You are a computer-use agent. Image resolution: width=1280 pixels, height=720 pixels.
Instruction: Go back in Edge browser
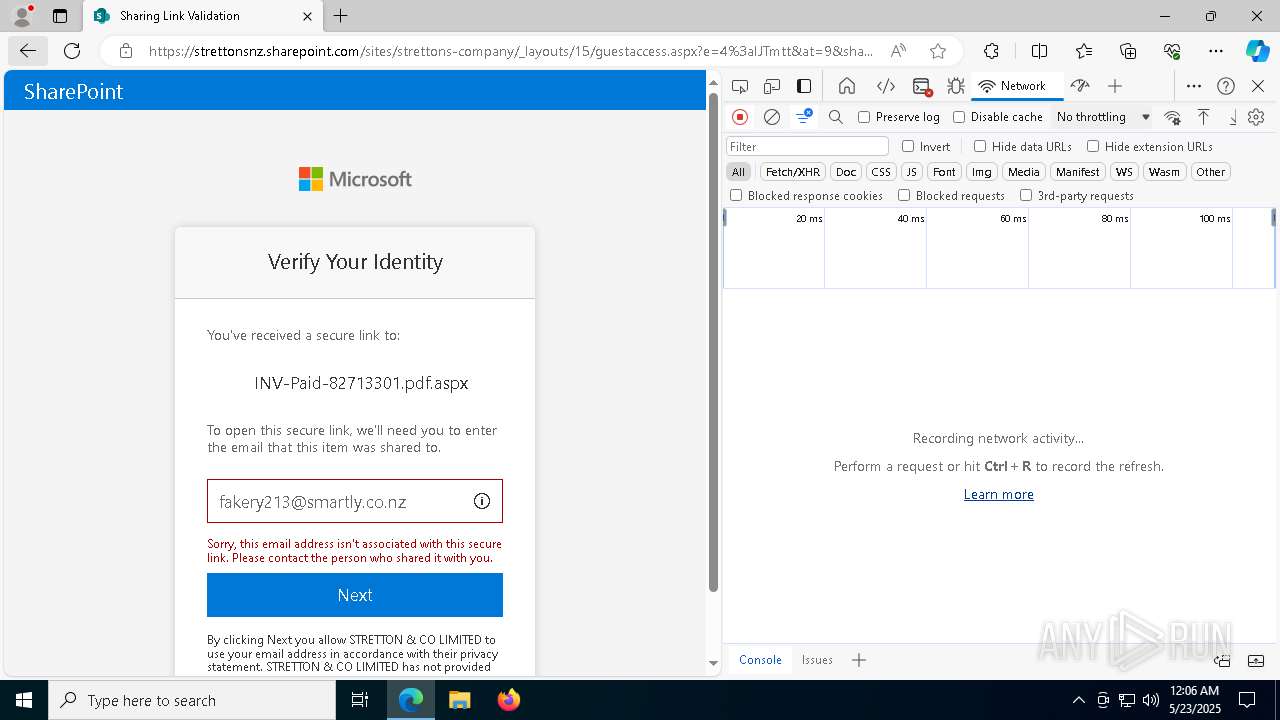(27, 51)
